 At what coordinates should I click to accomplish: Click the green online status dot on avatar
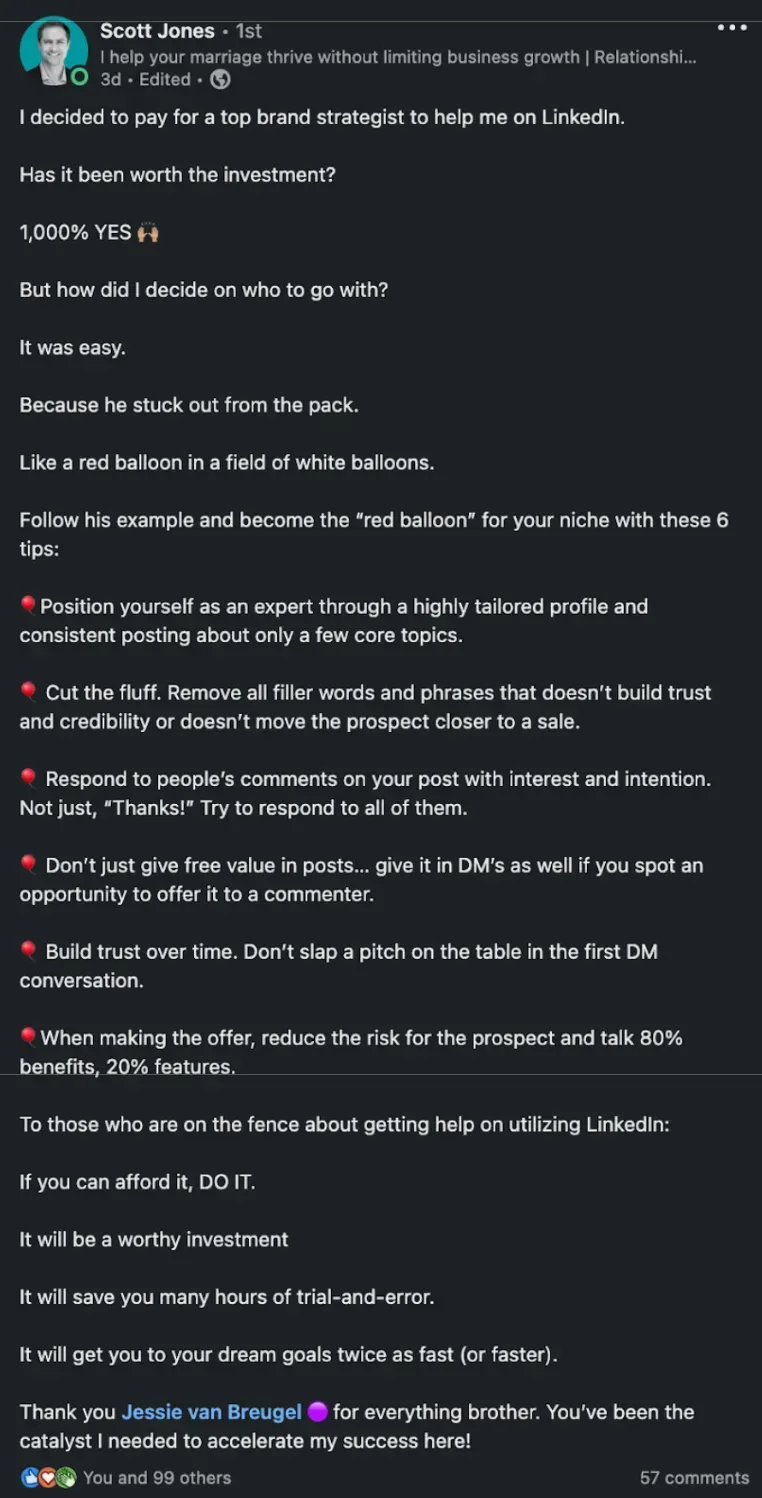pos(80,77)
